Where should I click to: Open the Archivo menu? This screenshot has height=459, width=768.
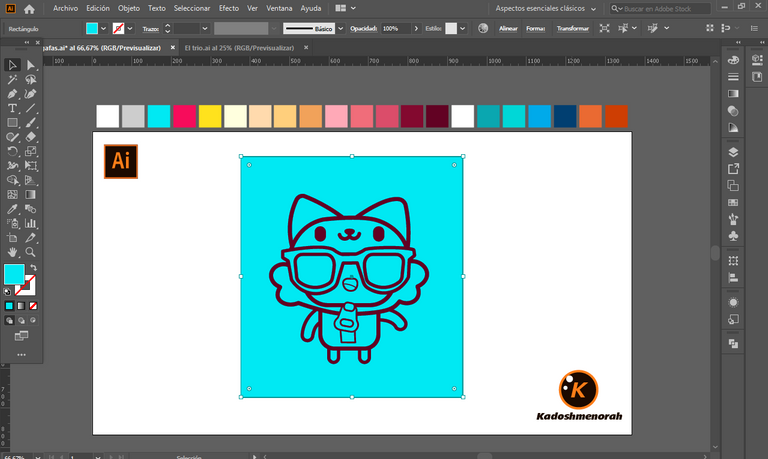point(65,8)
